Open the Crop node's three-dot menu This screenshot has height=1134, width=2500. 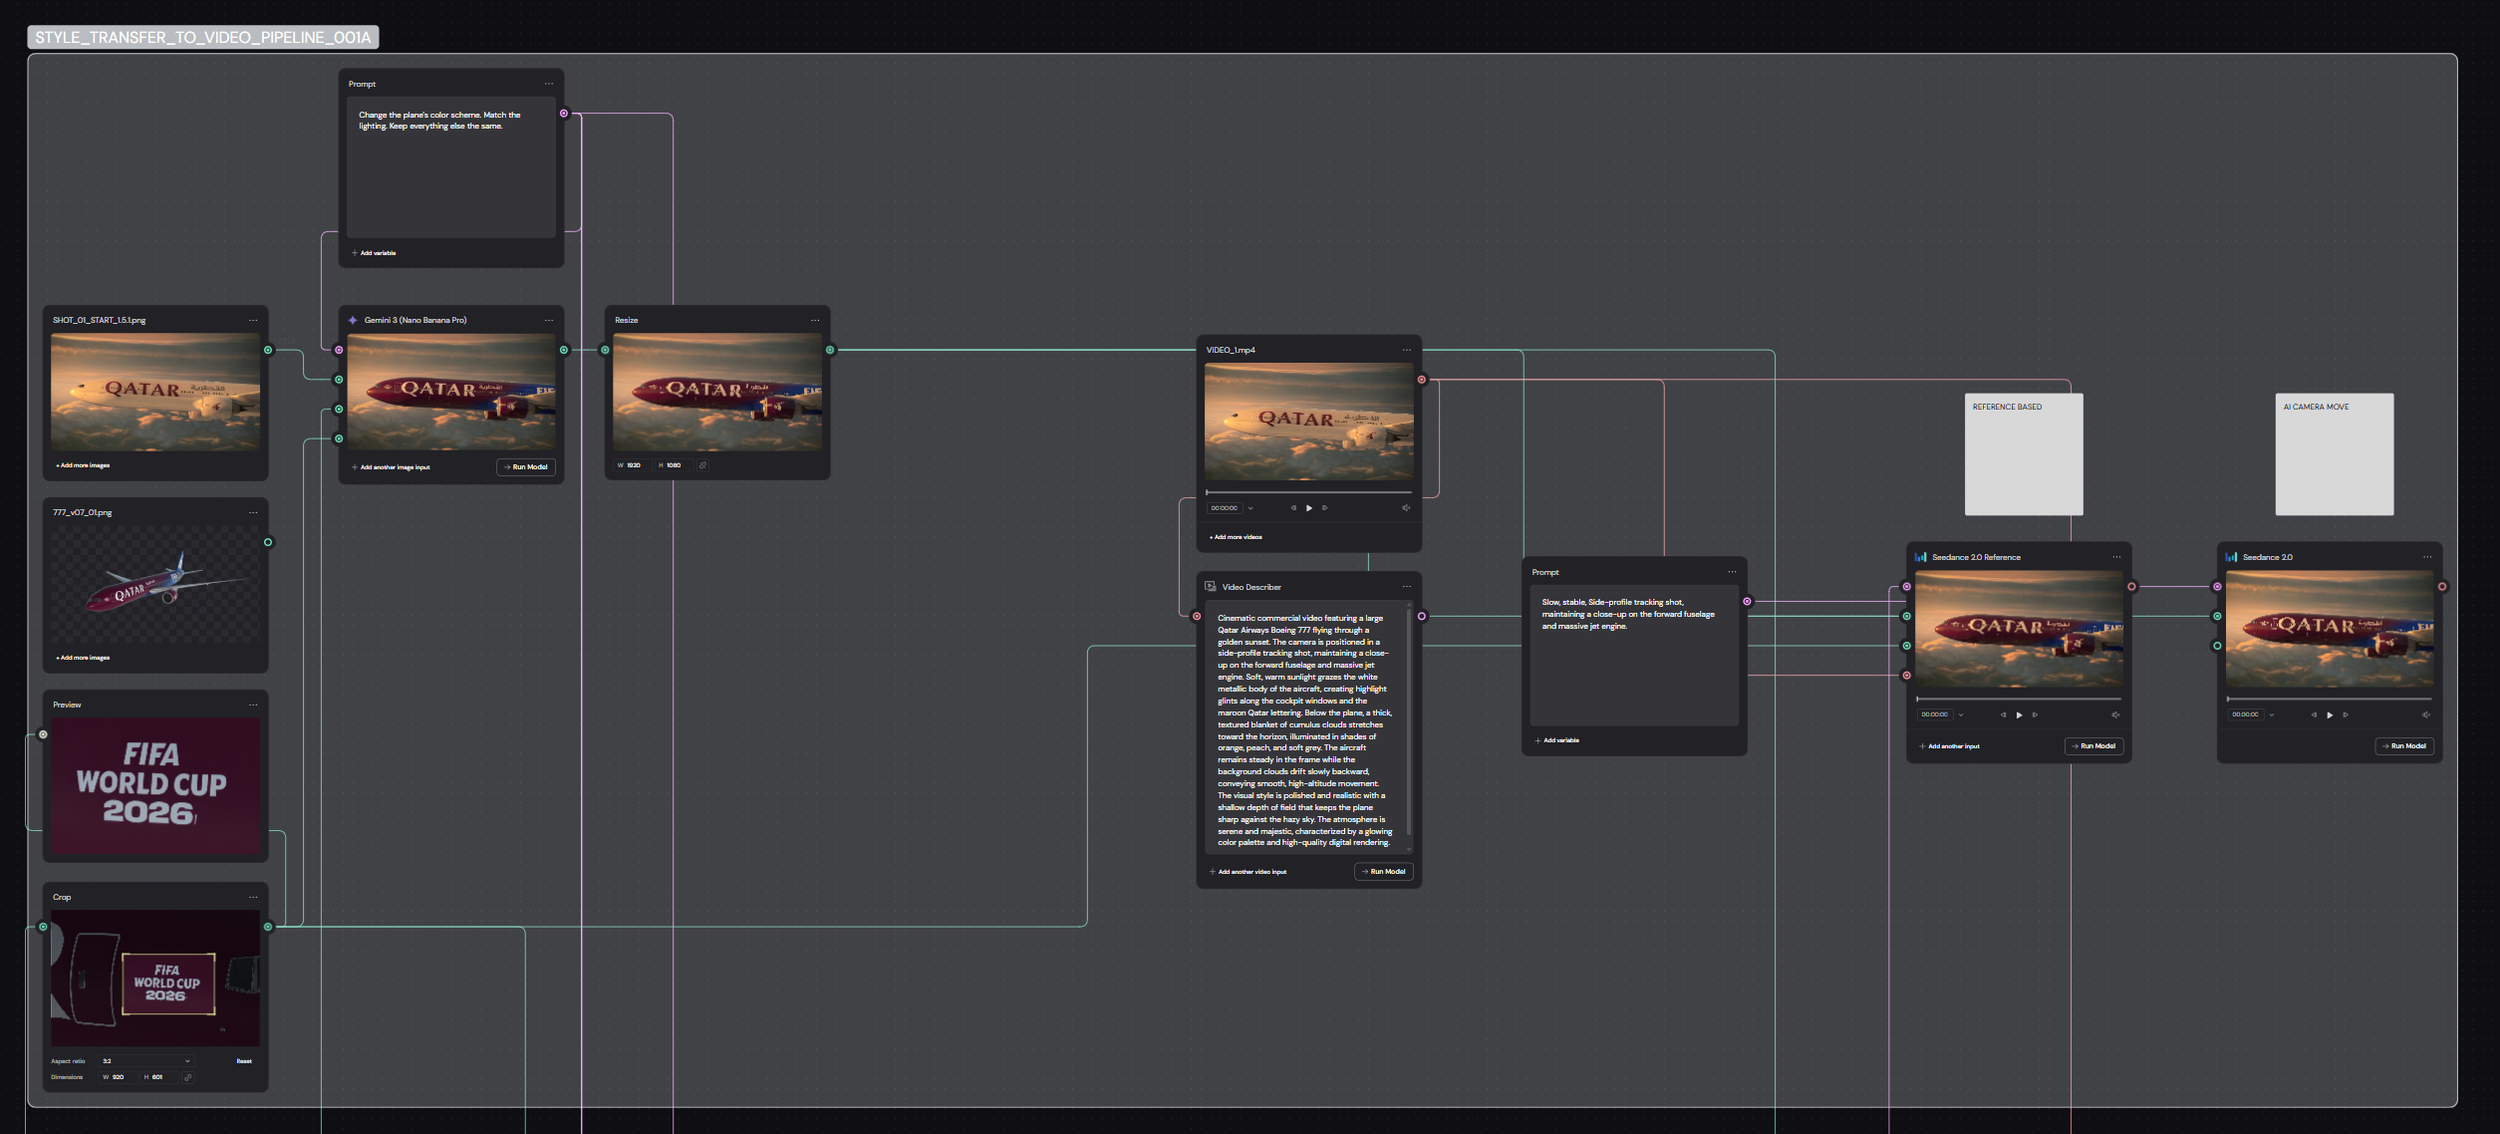pyautogui.click(x=253, y=897)
